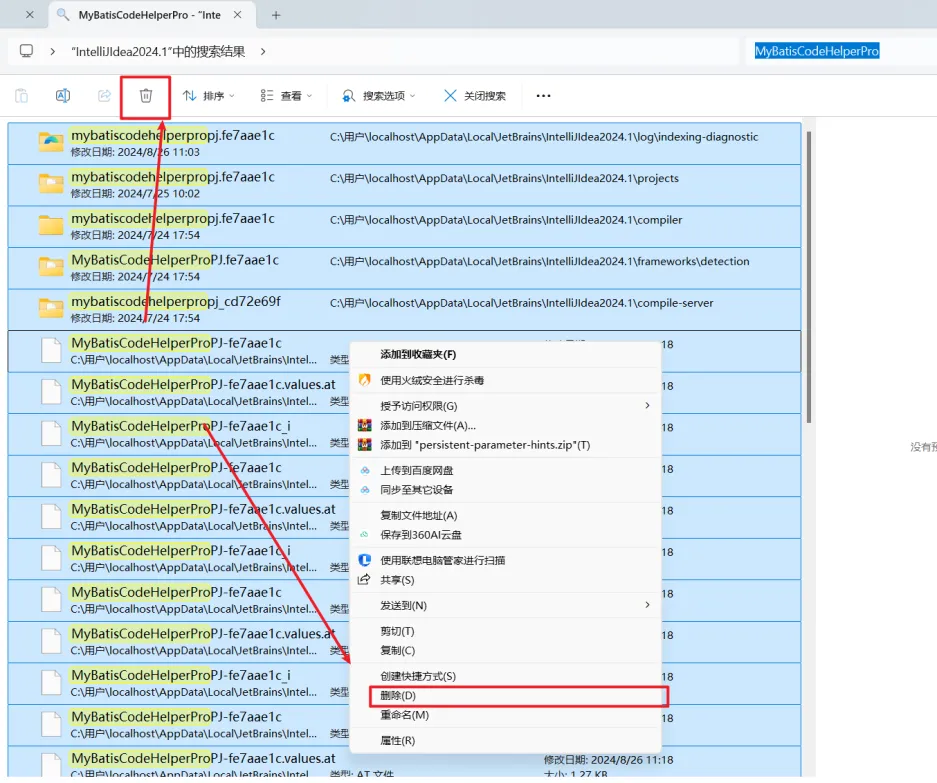Viewport: 937px width, 783px height.
Task: Click Baidu icon beside 上传到百度网盘
Action: (365, 470)
